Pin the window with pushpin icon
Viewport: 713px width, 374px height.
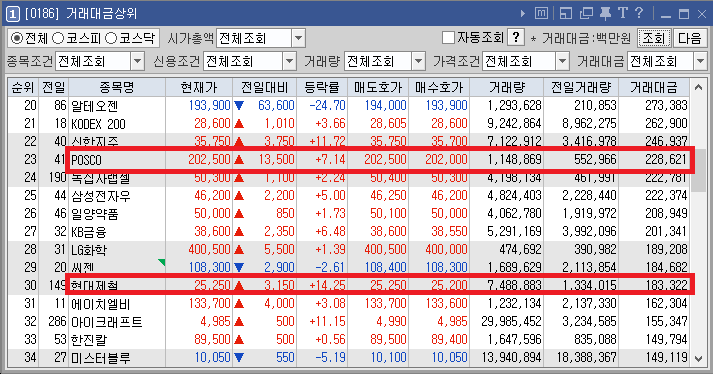tap(605, 14)
